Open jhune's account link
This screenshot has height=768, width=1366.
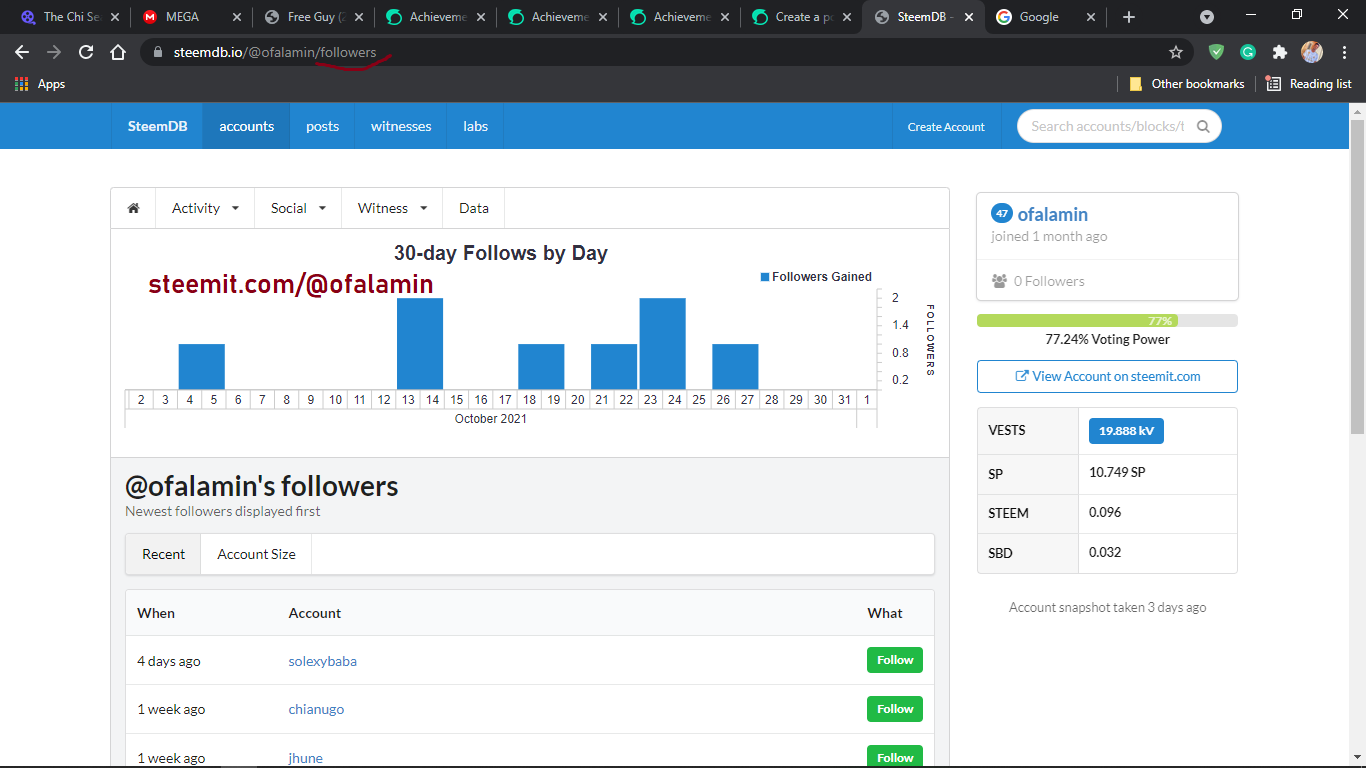[x=306, y=758]
